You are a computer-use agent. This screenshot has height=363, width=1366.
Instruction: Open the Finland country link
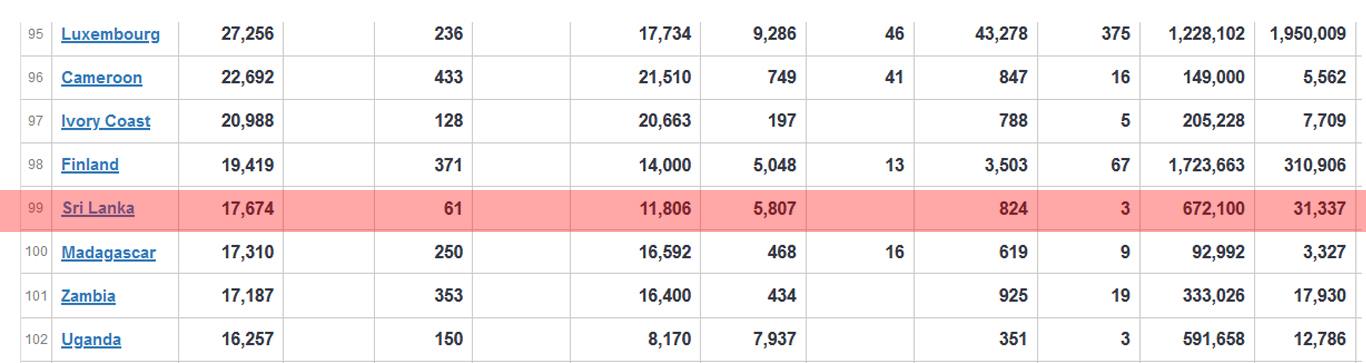coord(89,165)
